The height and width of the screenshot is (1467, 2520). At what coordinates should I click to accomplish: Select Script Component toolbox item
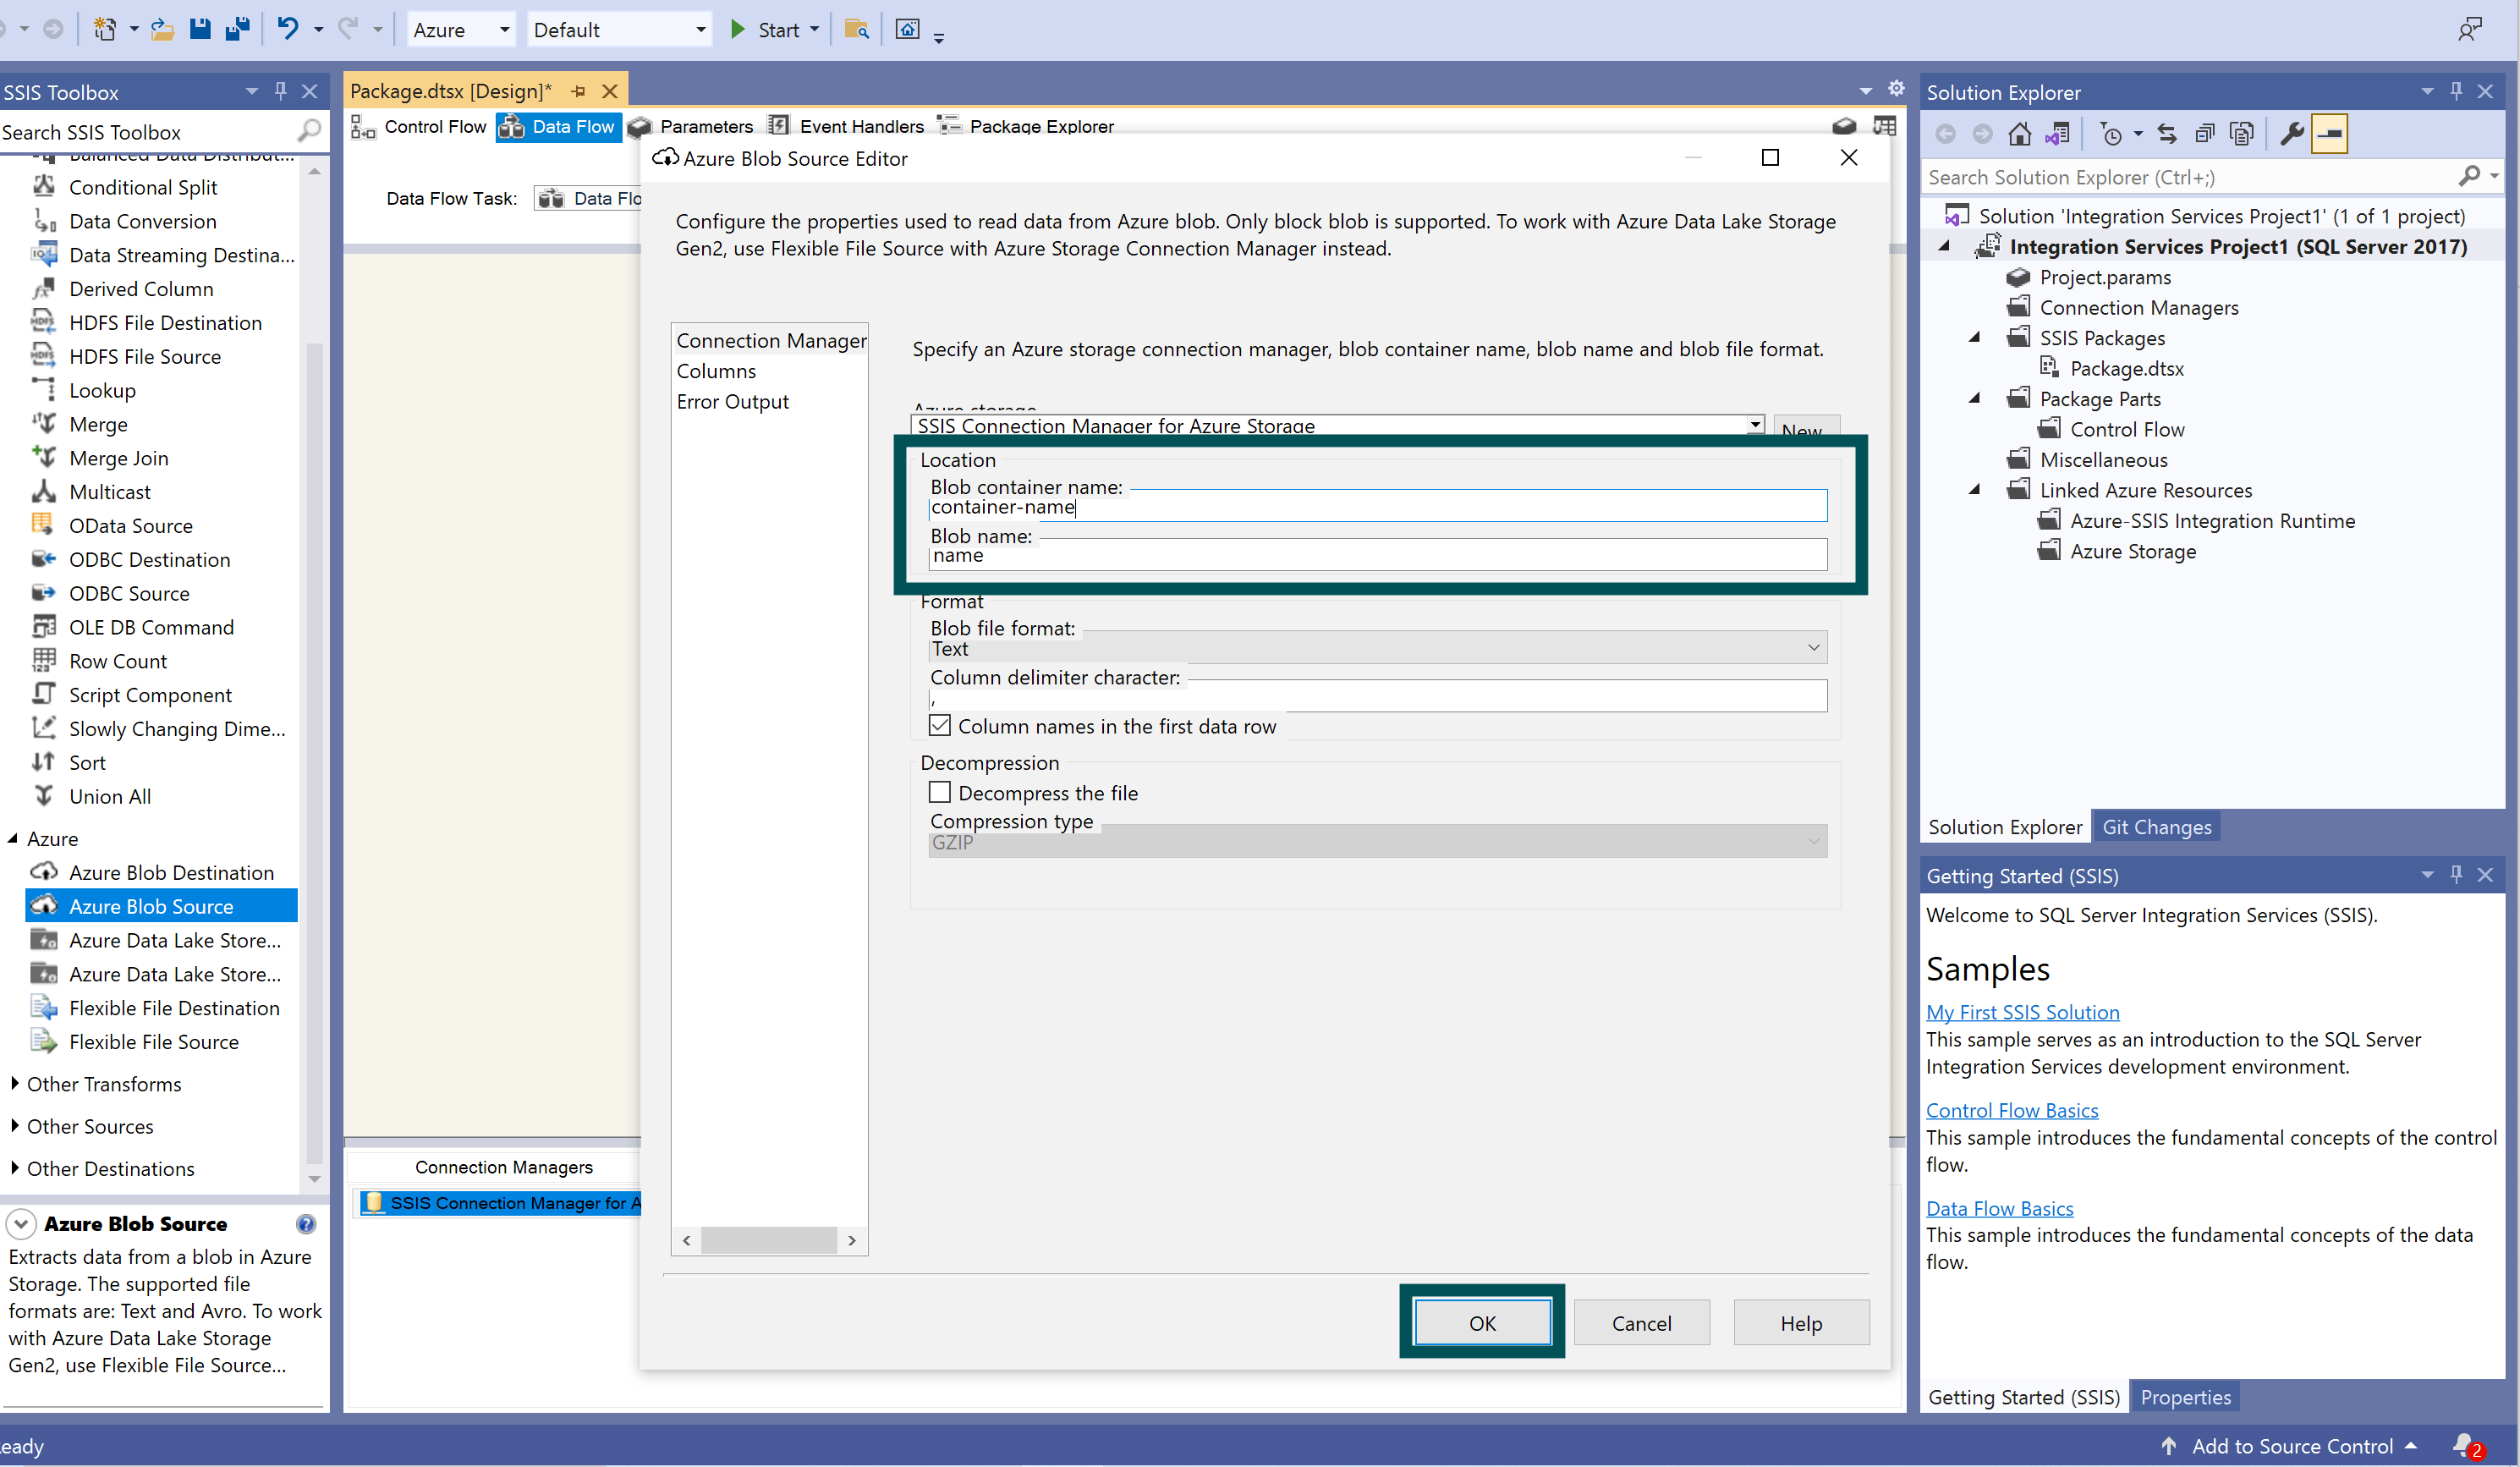coord(162,694)
